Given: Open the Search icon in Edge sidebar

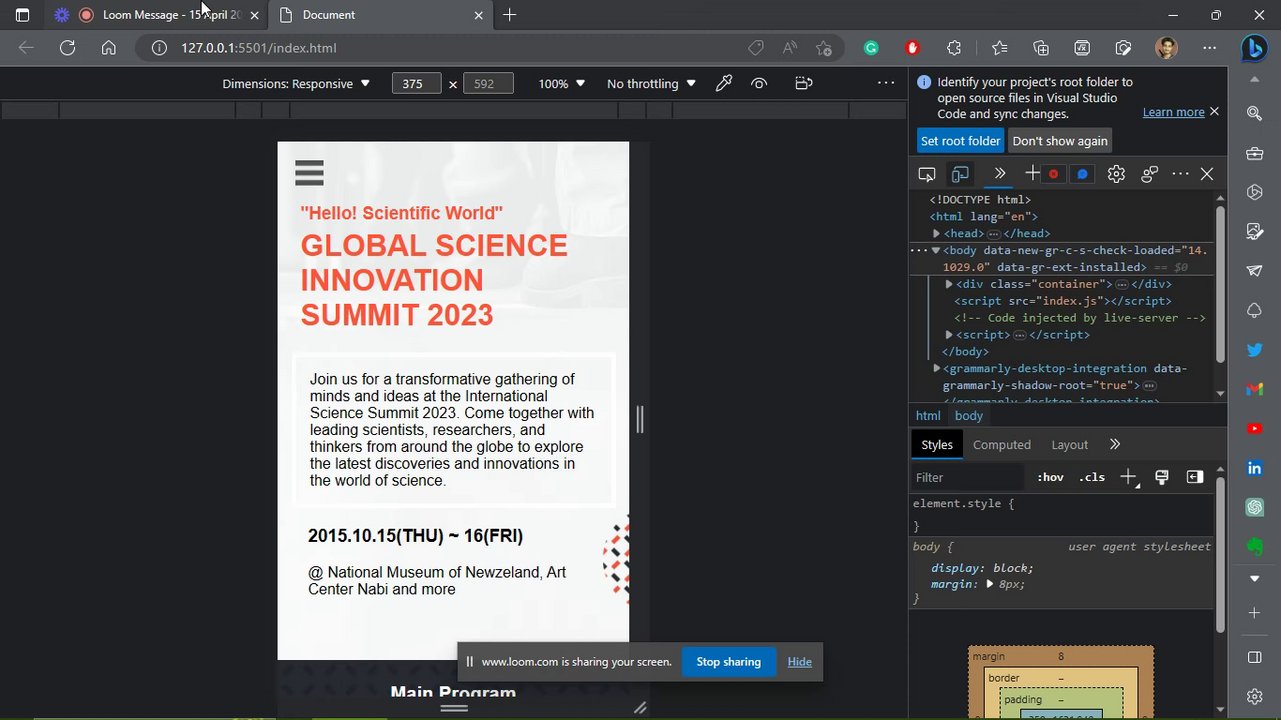Looking at the screenshot, I should 1254,114.
